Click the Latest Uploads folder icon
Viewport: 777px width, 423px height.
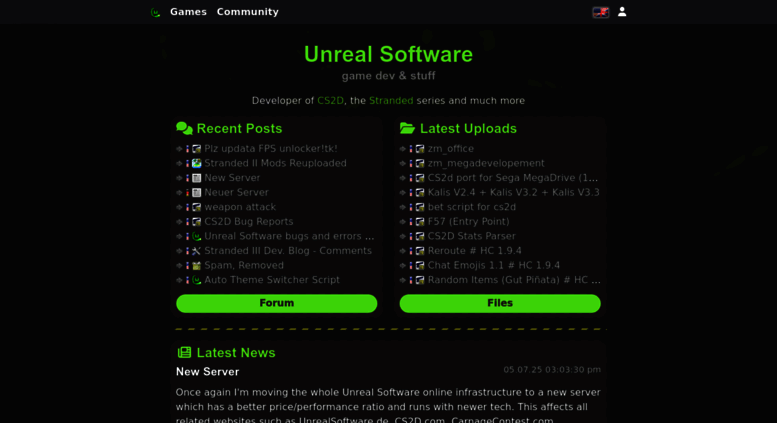407,128
